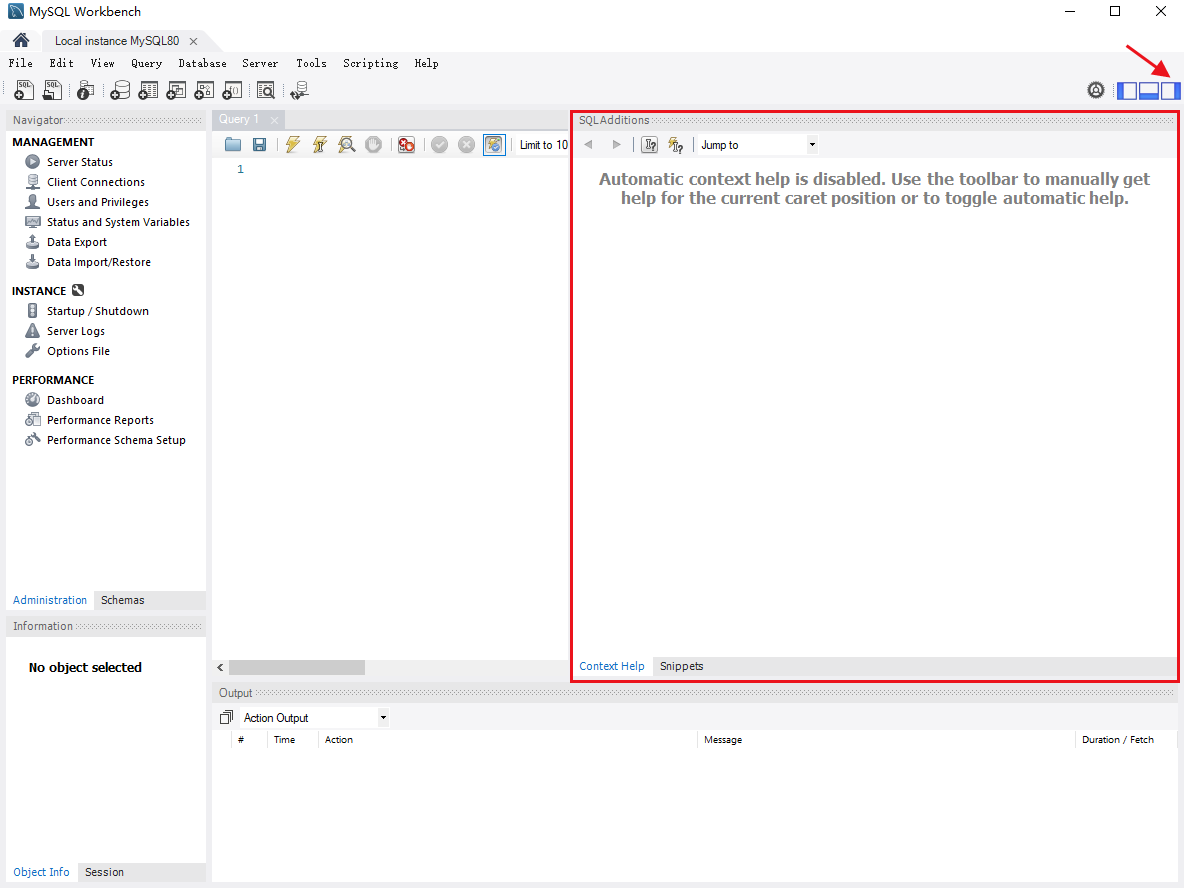Viewport: 1185px width, 888px height.
Task: Go back in context help history
Action: click(x=588, y=144)
